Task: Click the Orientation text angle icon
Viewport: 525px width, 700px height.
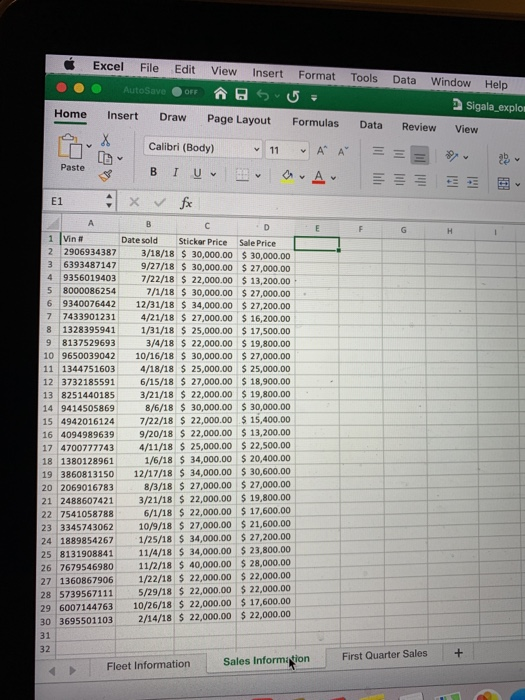Action: click(452, 156)
